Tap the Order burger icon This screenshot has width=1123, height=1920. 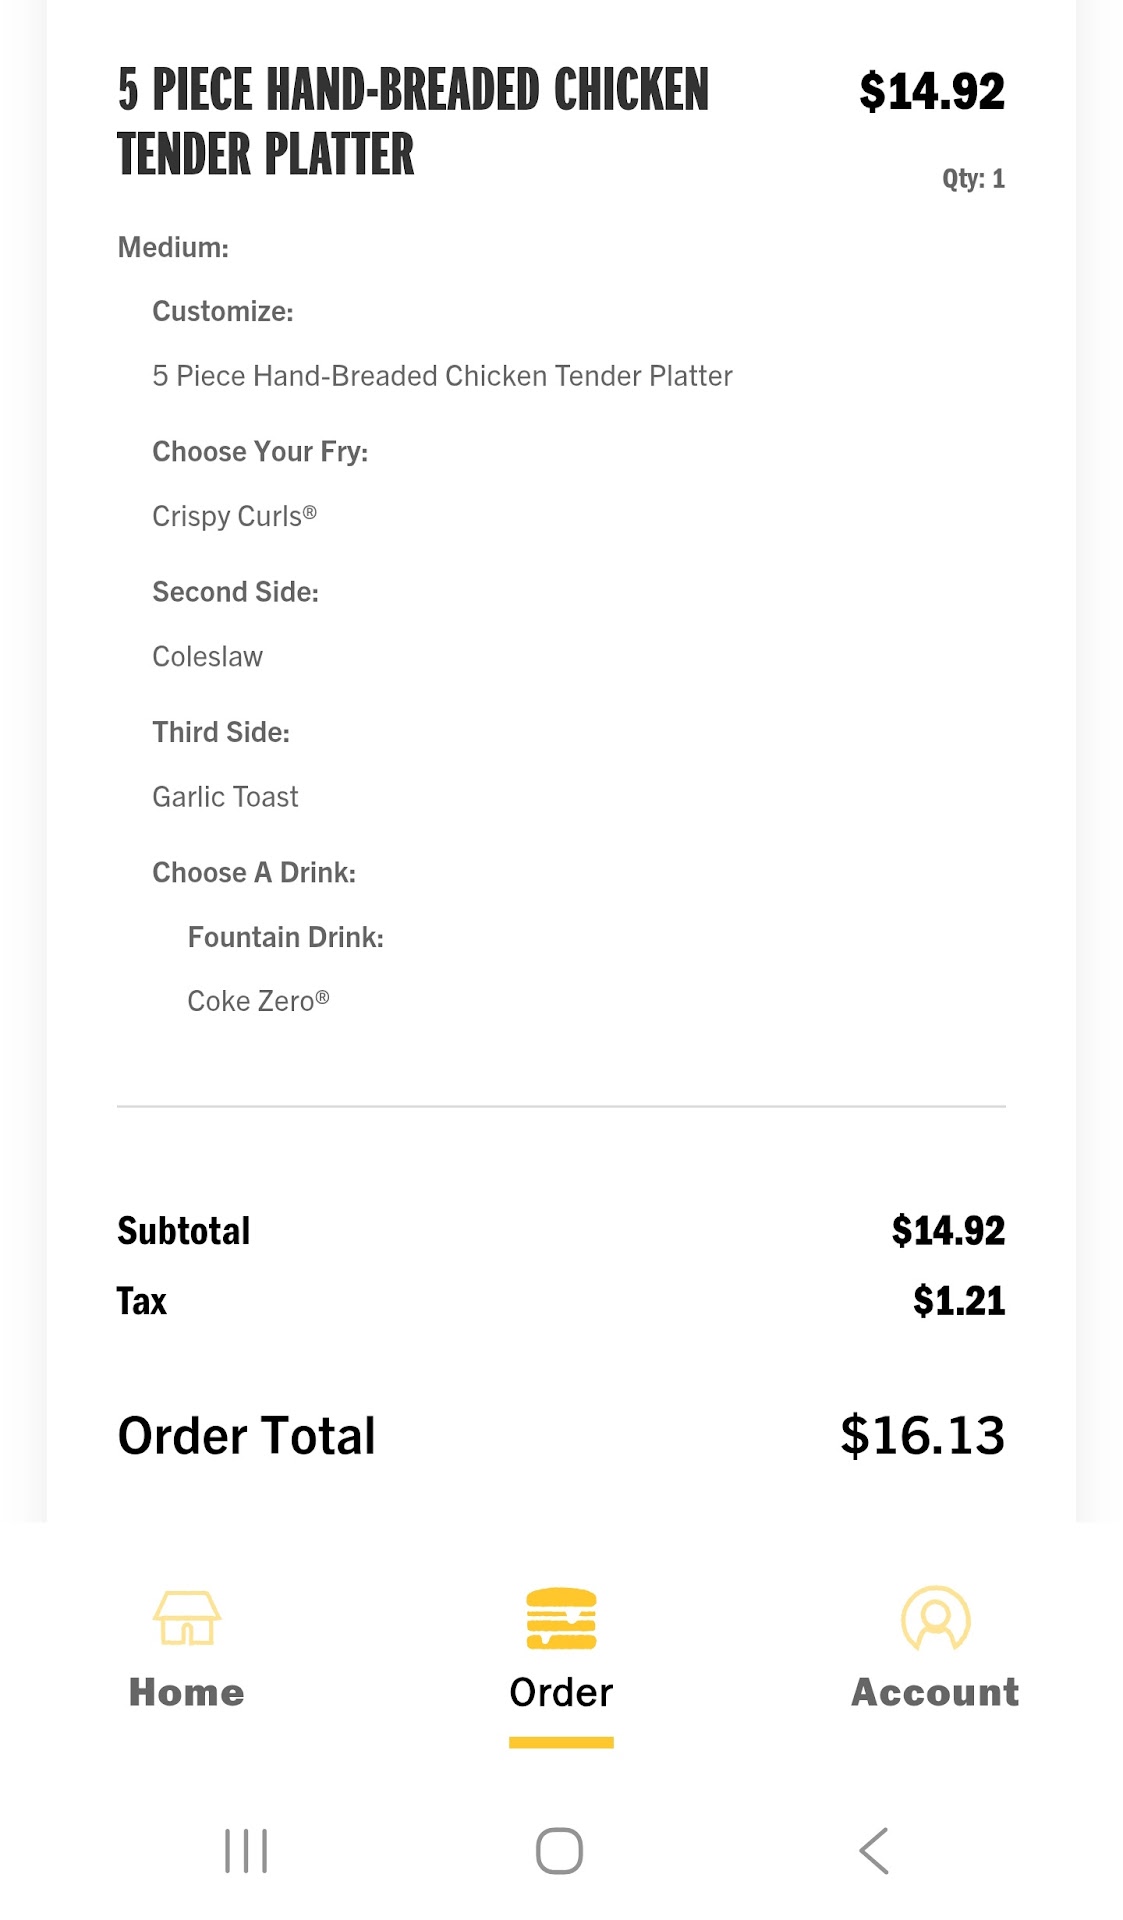(x=561, y=1617)
